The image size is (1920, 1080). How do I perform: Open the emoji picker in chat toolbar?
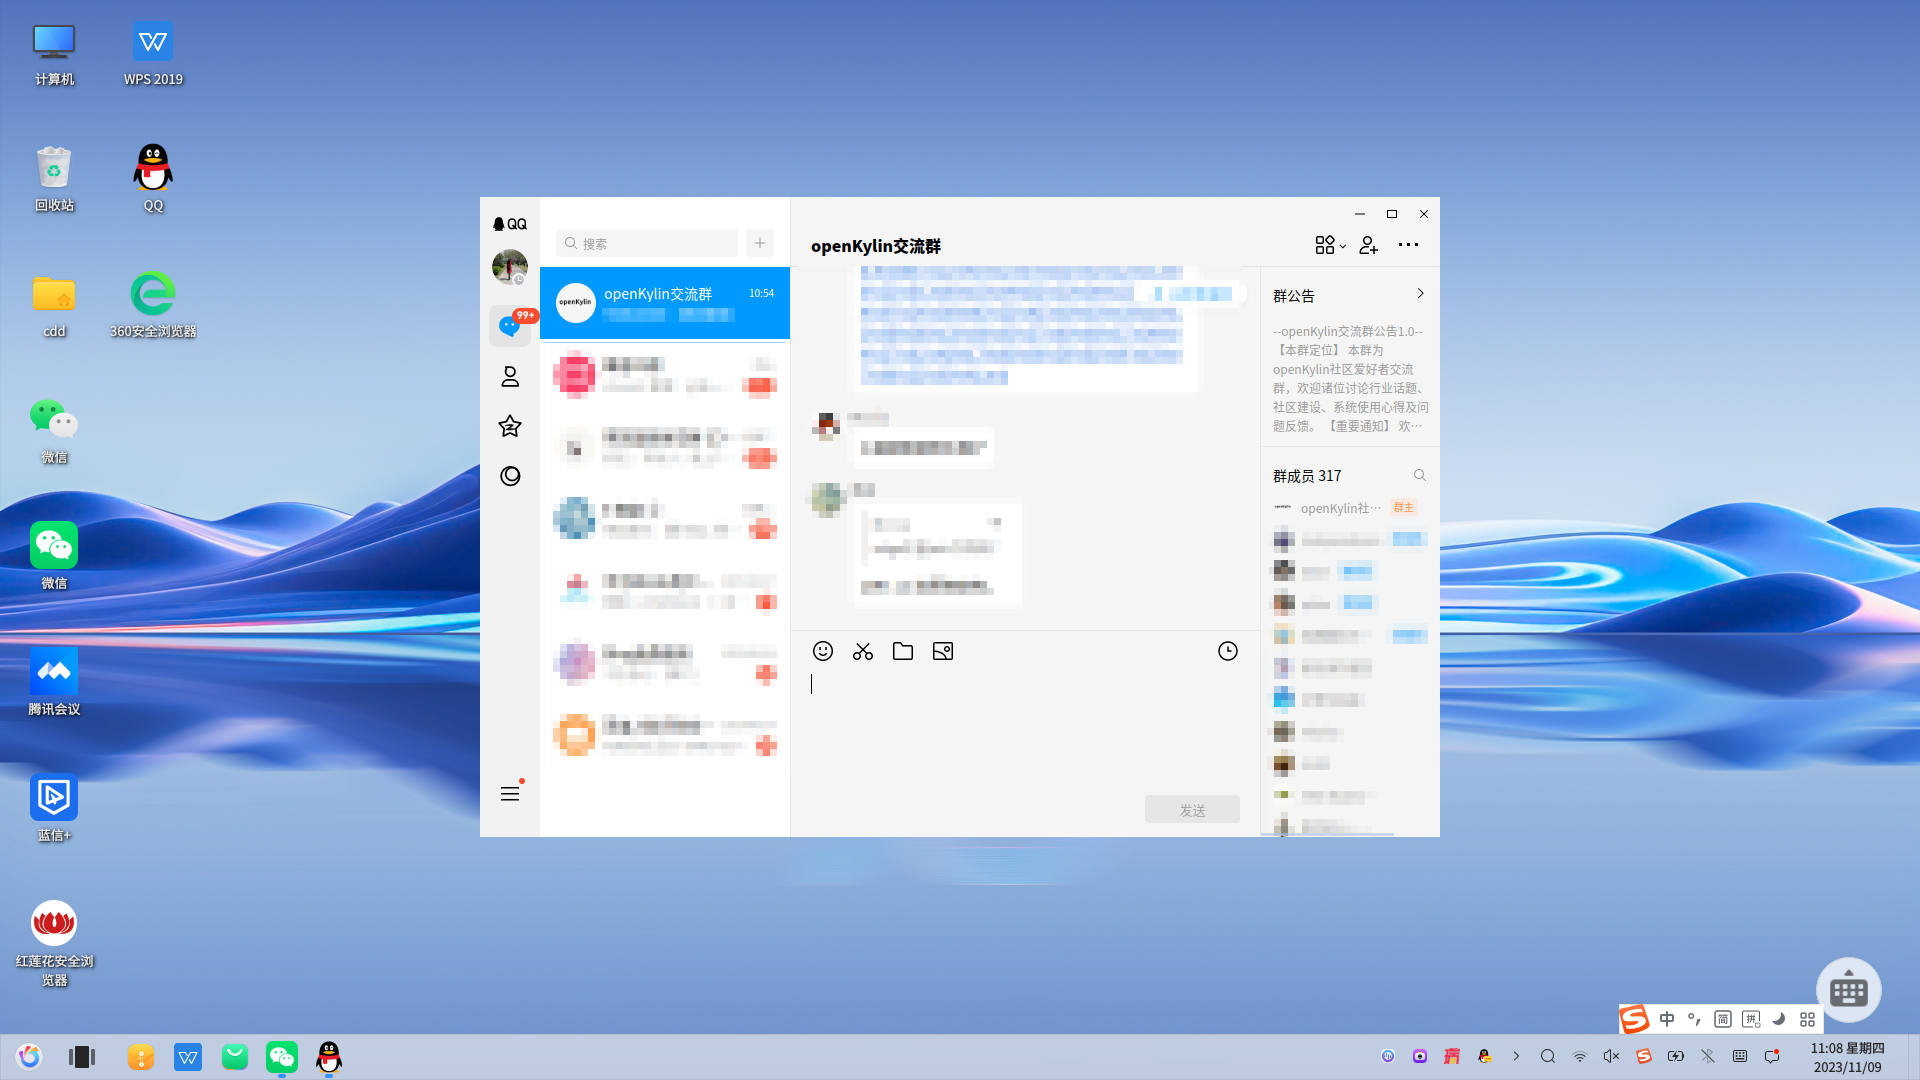pos(822,651)
